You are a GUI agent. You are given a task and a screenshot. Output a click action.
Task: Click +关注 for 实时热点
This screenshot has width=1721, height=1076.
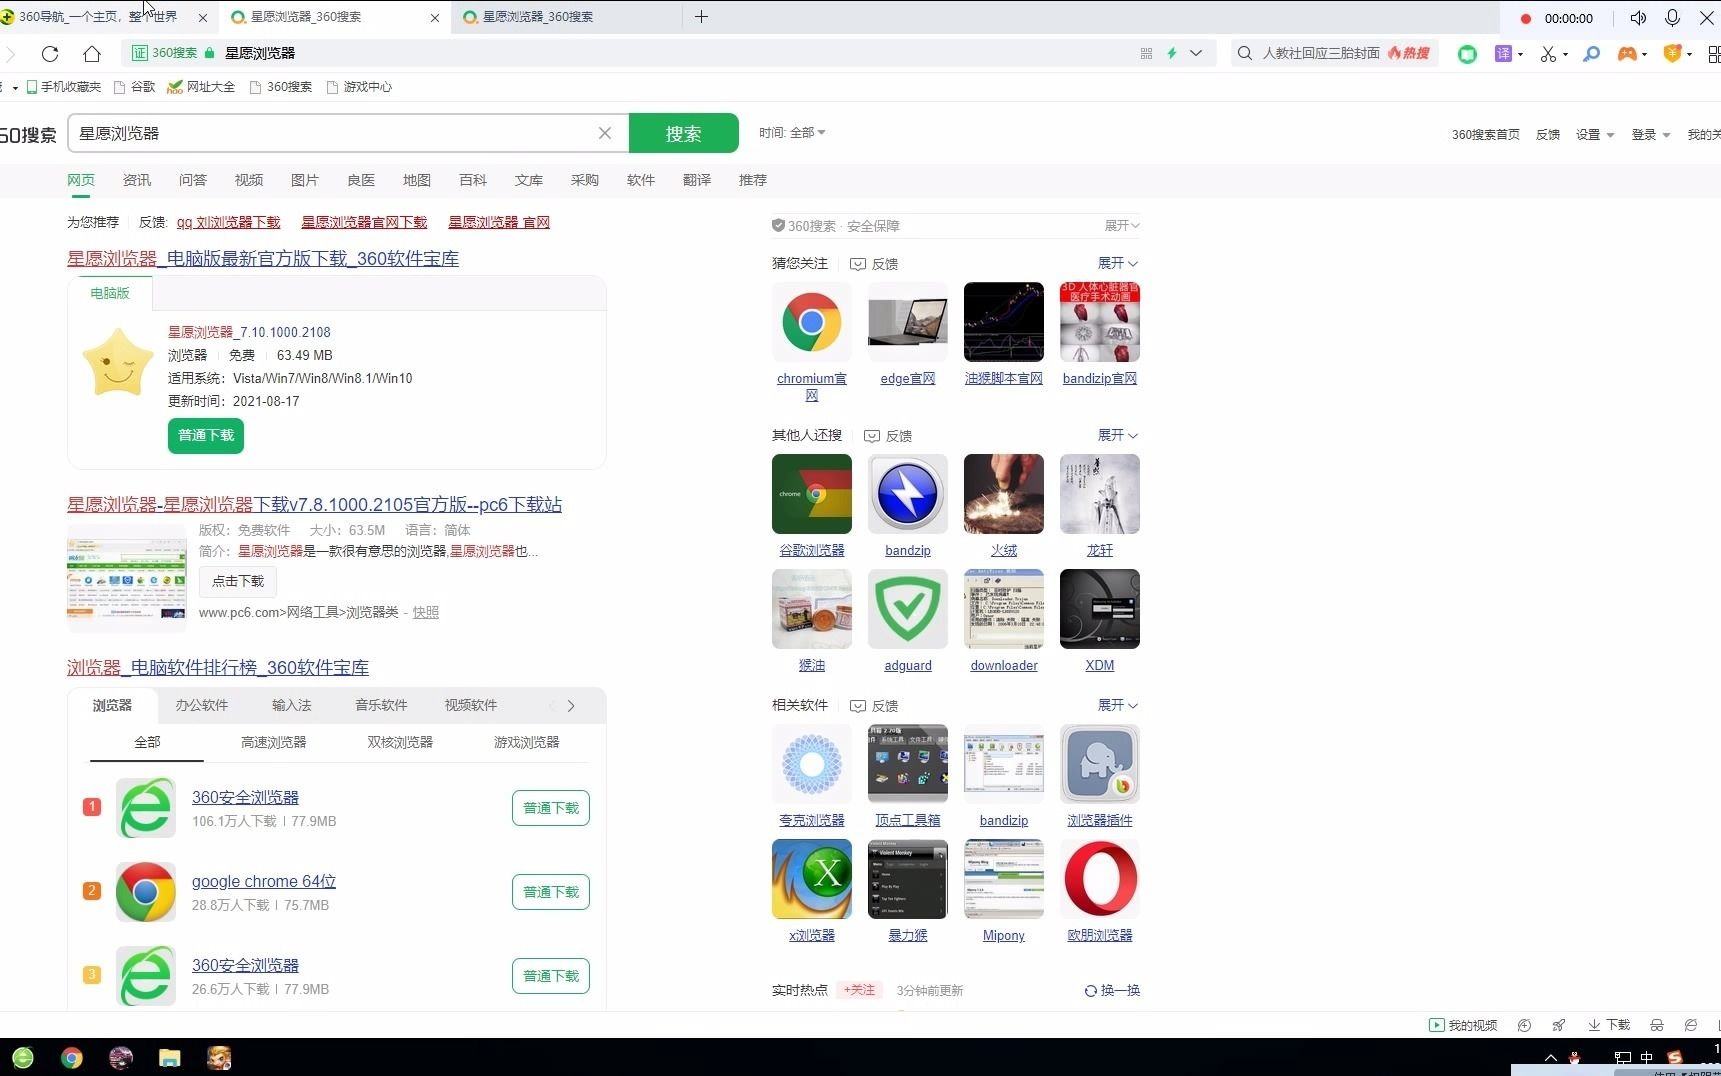click(x=859, y=990)
